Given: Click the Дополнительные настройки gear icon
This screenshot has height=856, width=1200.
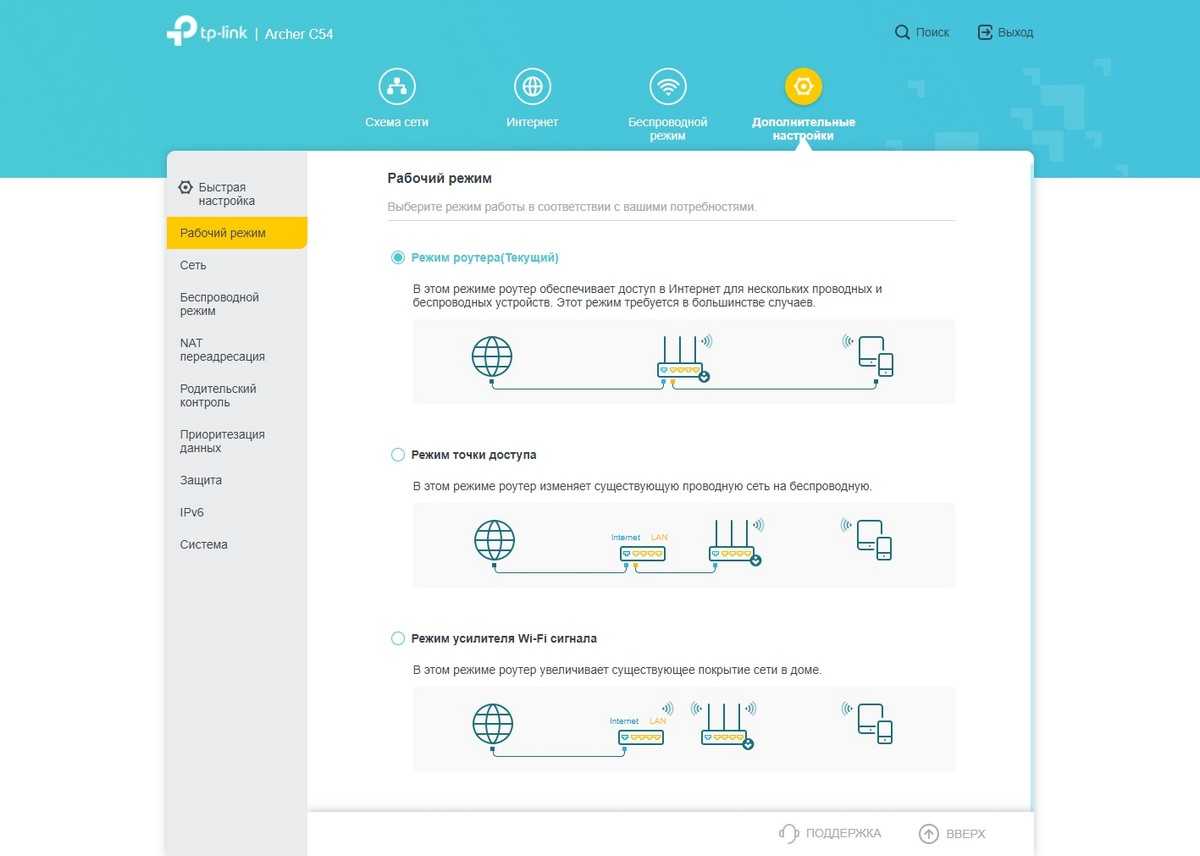Looking at the screenshot, I should click(803, 87).
